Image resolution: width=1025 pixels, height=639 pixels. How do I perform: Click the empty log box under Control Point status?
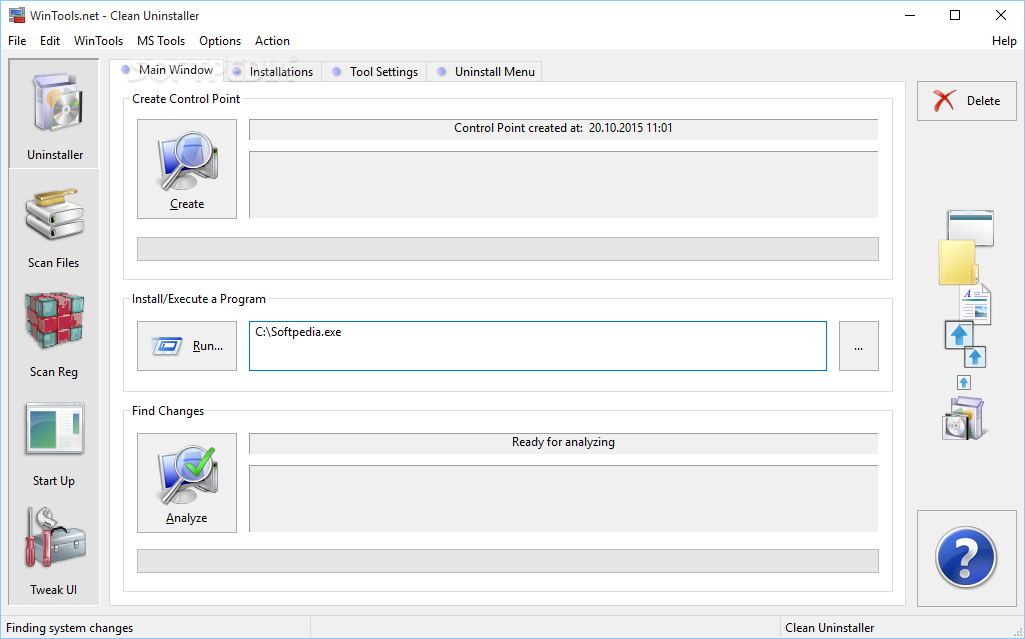click(x=563, y=185)
